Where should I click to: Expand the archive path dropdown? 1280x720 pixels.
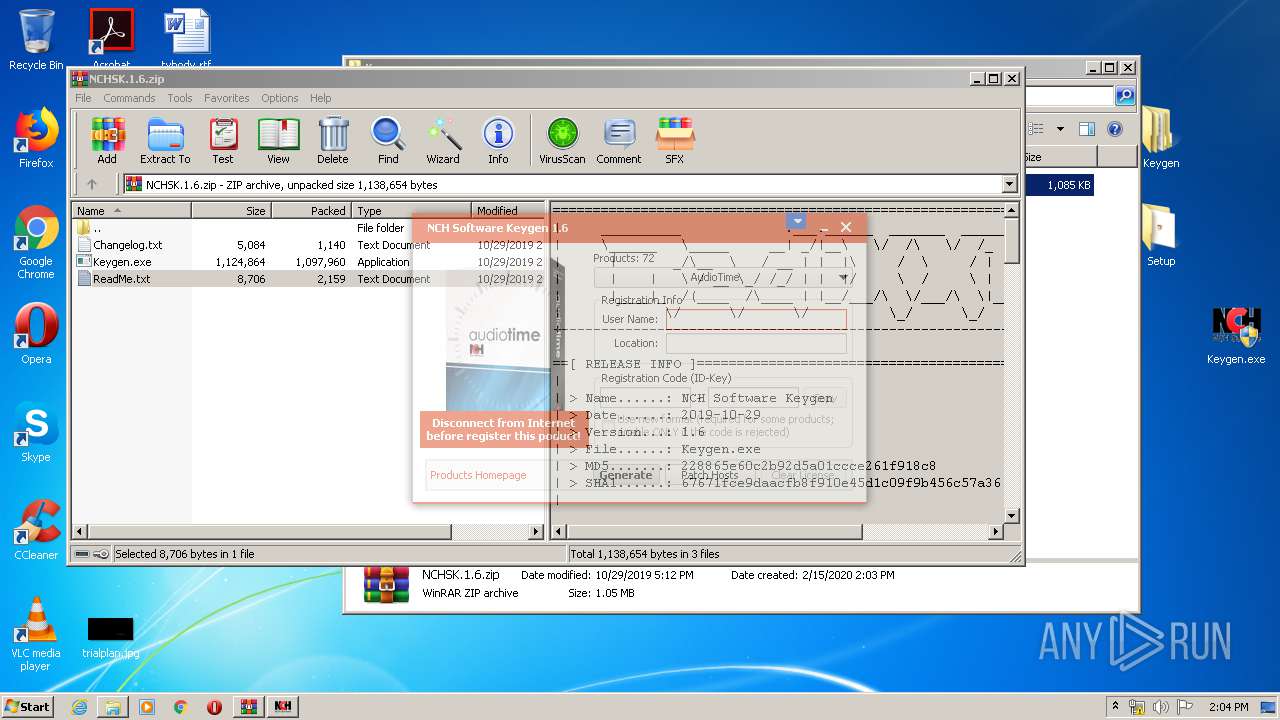(x=1009, y=184)
